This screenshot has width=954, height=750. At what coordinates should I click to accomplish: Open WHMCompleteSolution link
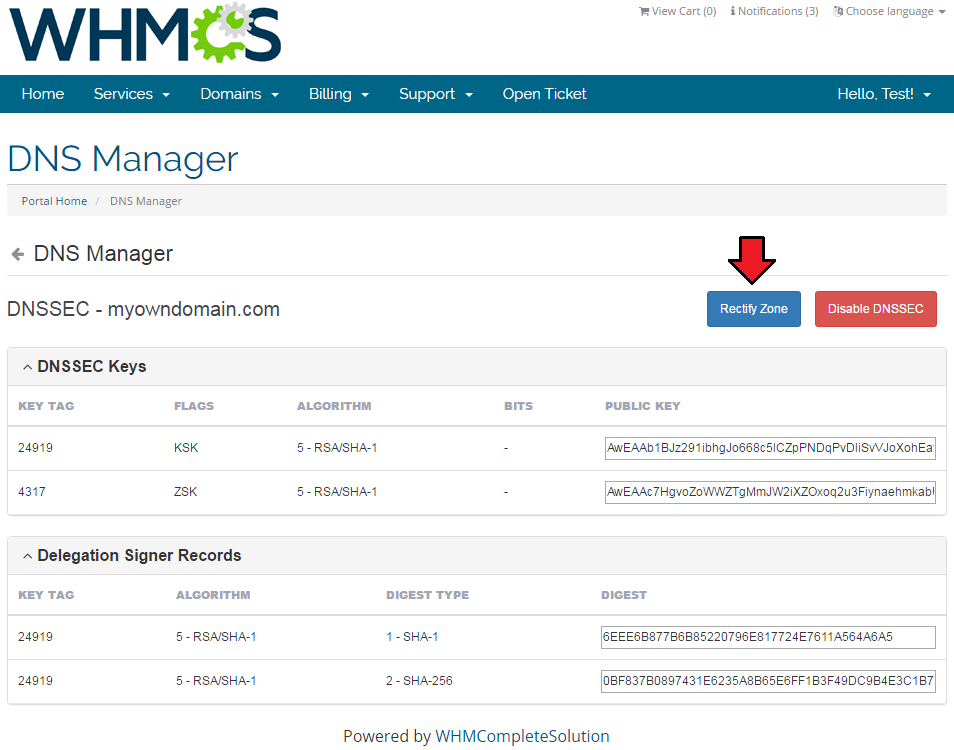[522, 736]
